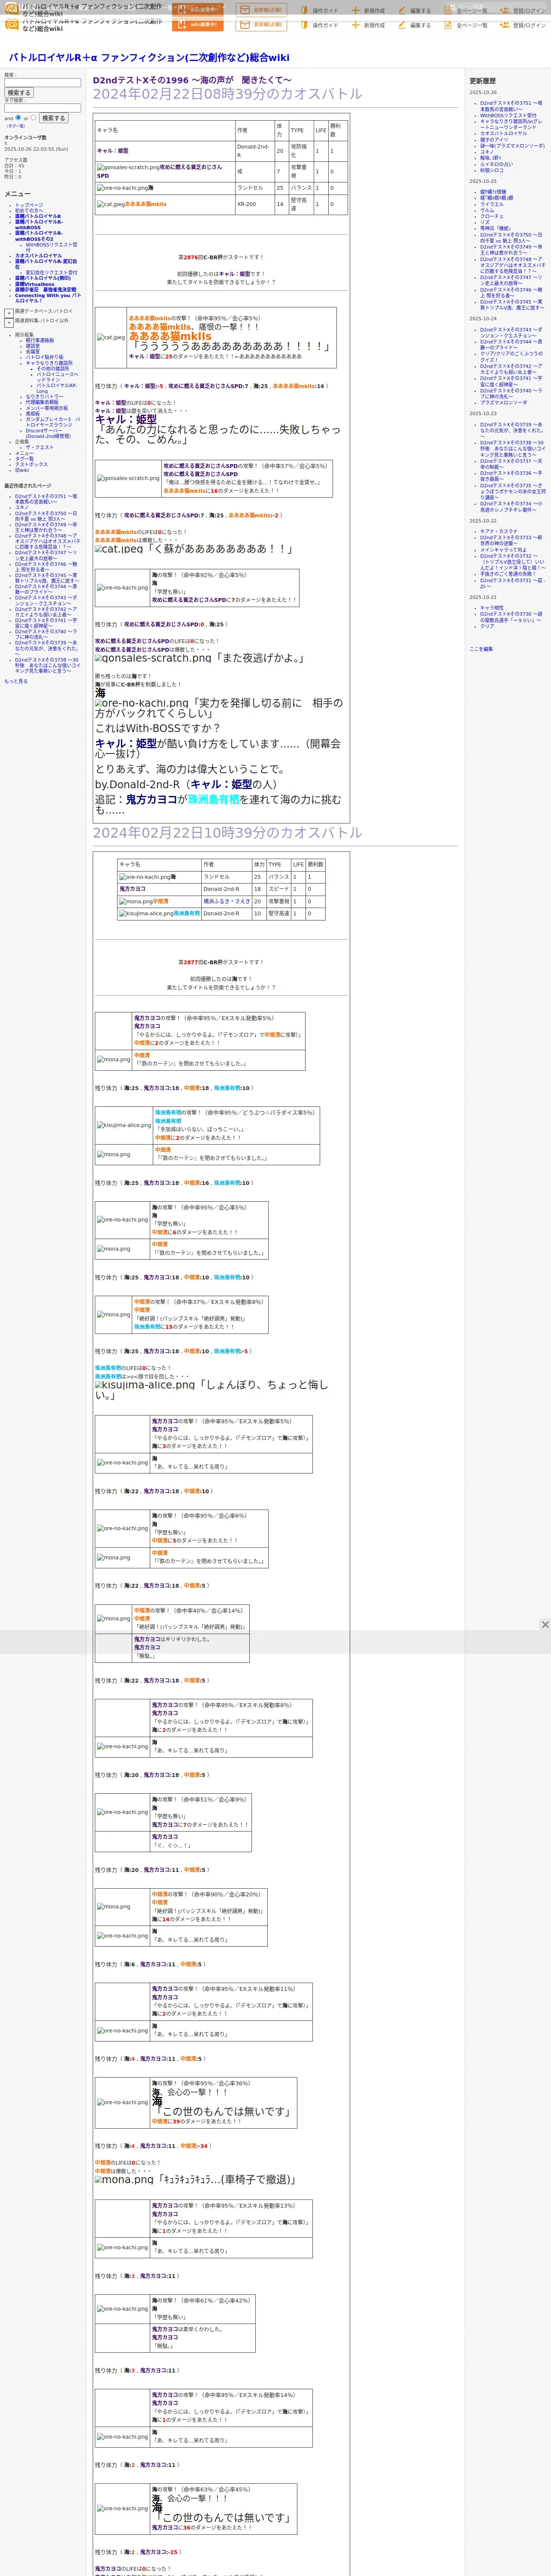Open D2ndテストXその3750 link in recent pages list

tap(46, 516)
